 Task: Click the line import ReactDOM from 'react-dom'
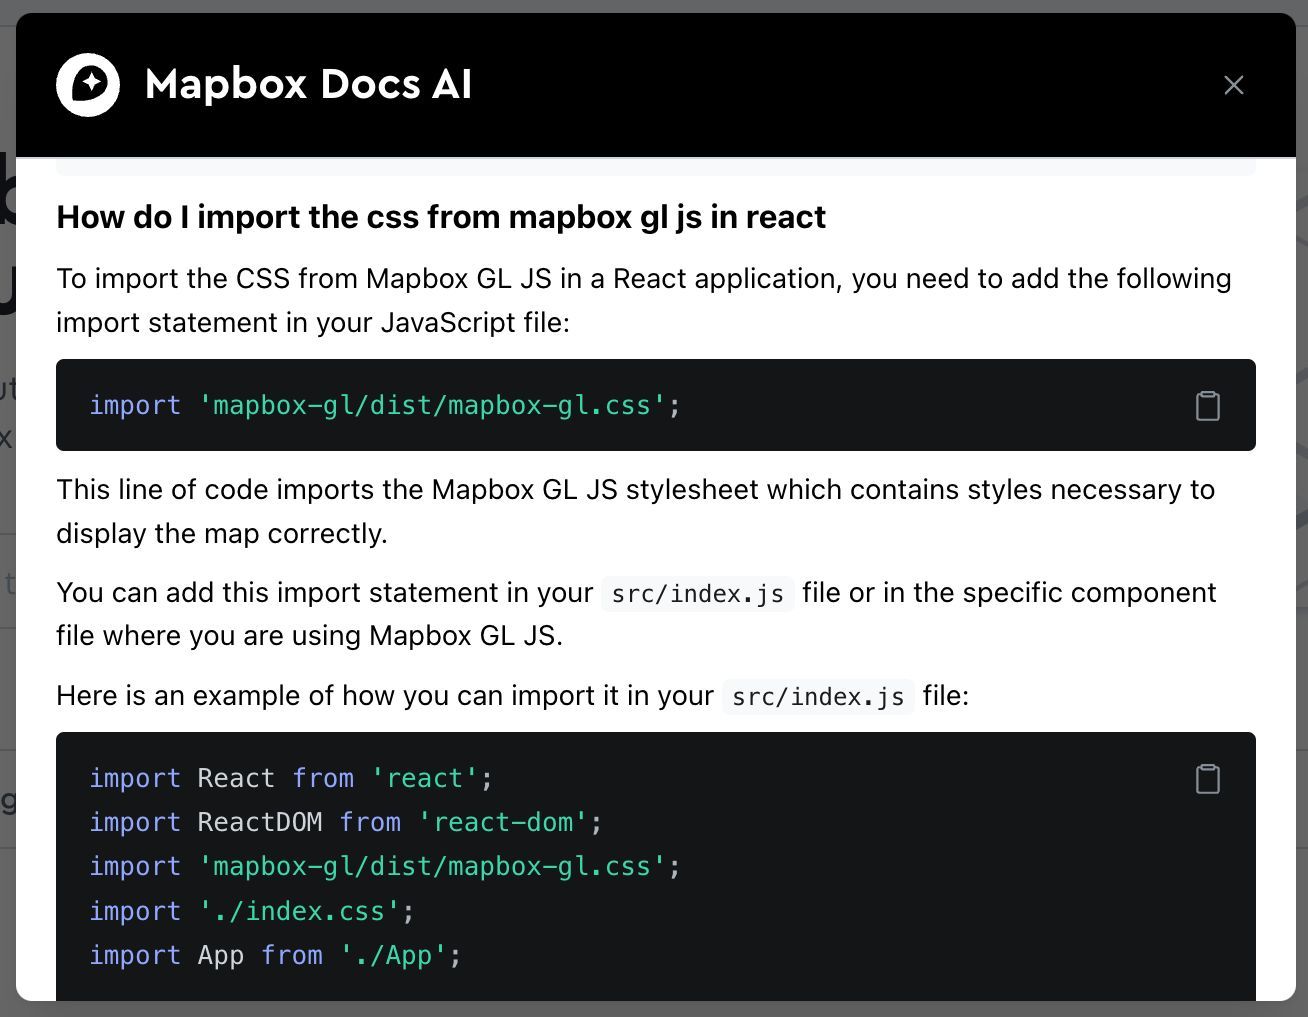click(346, 822)
